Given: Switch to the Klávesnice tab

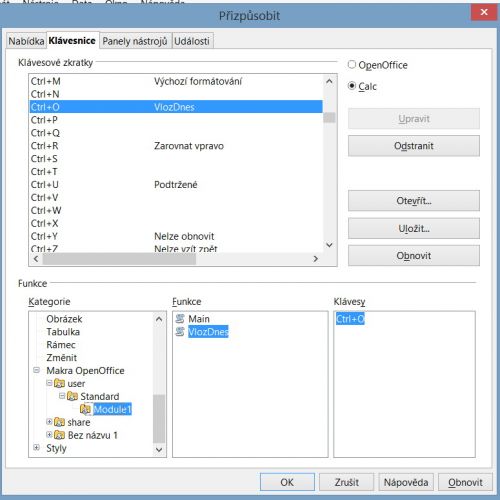Looking at the screenshot, I should click(72, 41).
